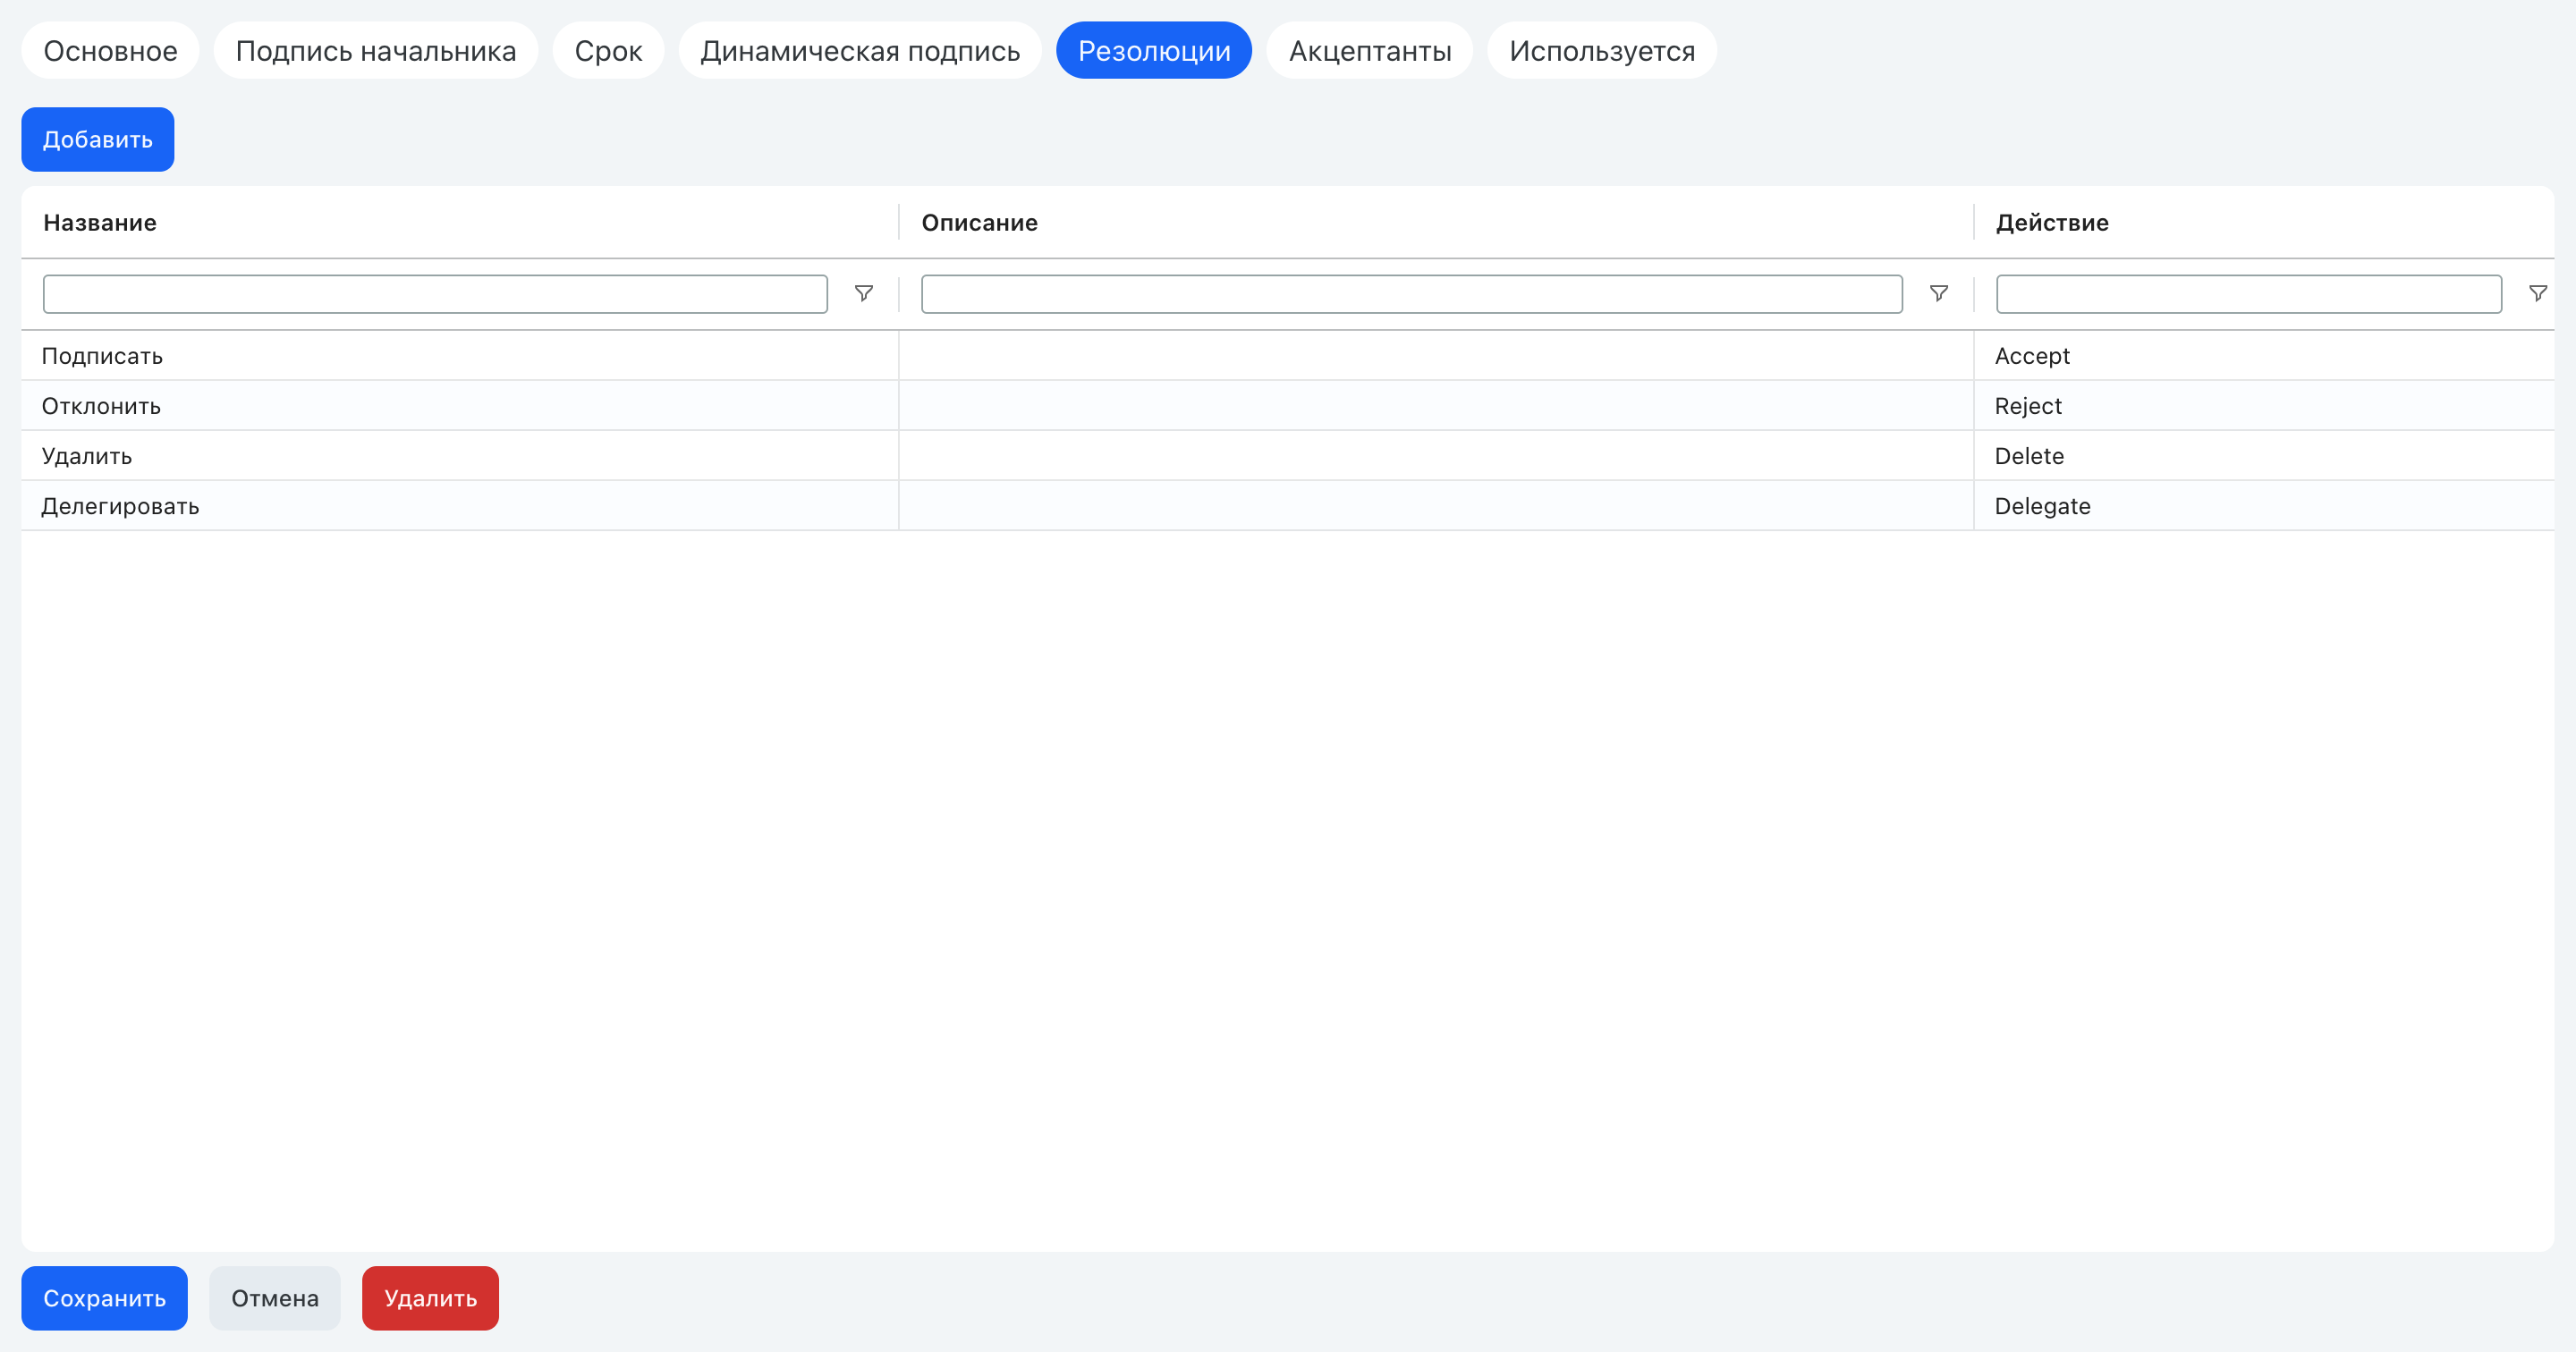Switch to the Основное tab

click(x=110, y=50)
